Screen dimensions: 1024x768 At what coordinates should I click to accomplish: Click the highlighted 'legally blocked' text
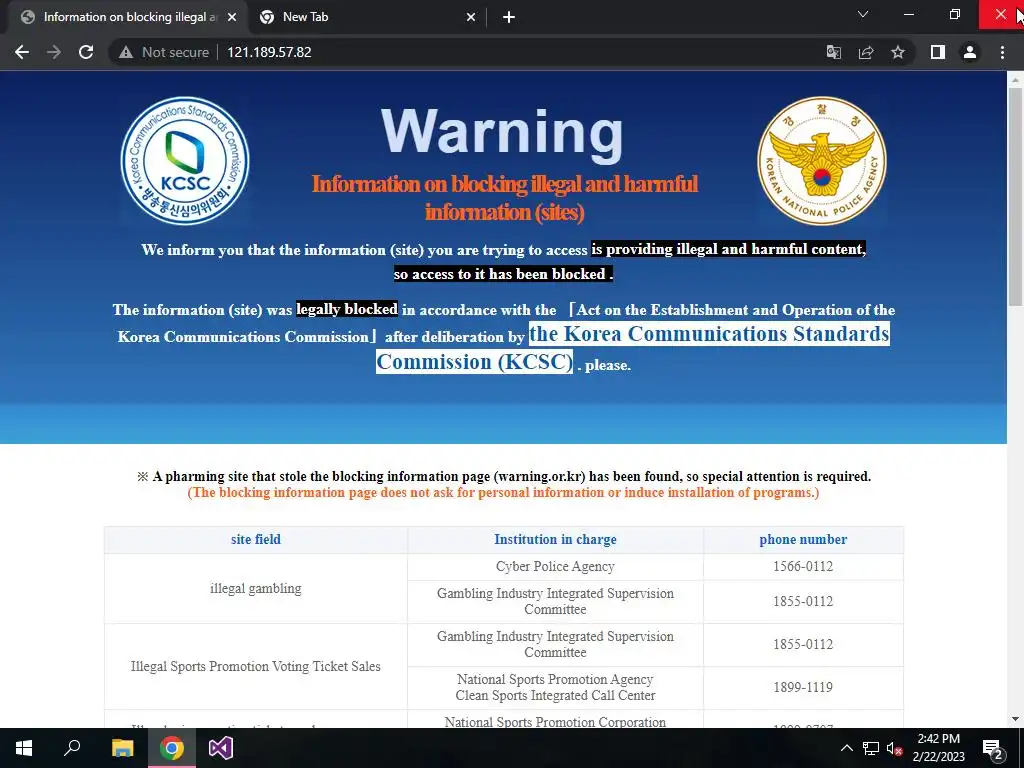(347, 309)
